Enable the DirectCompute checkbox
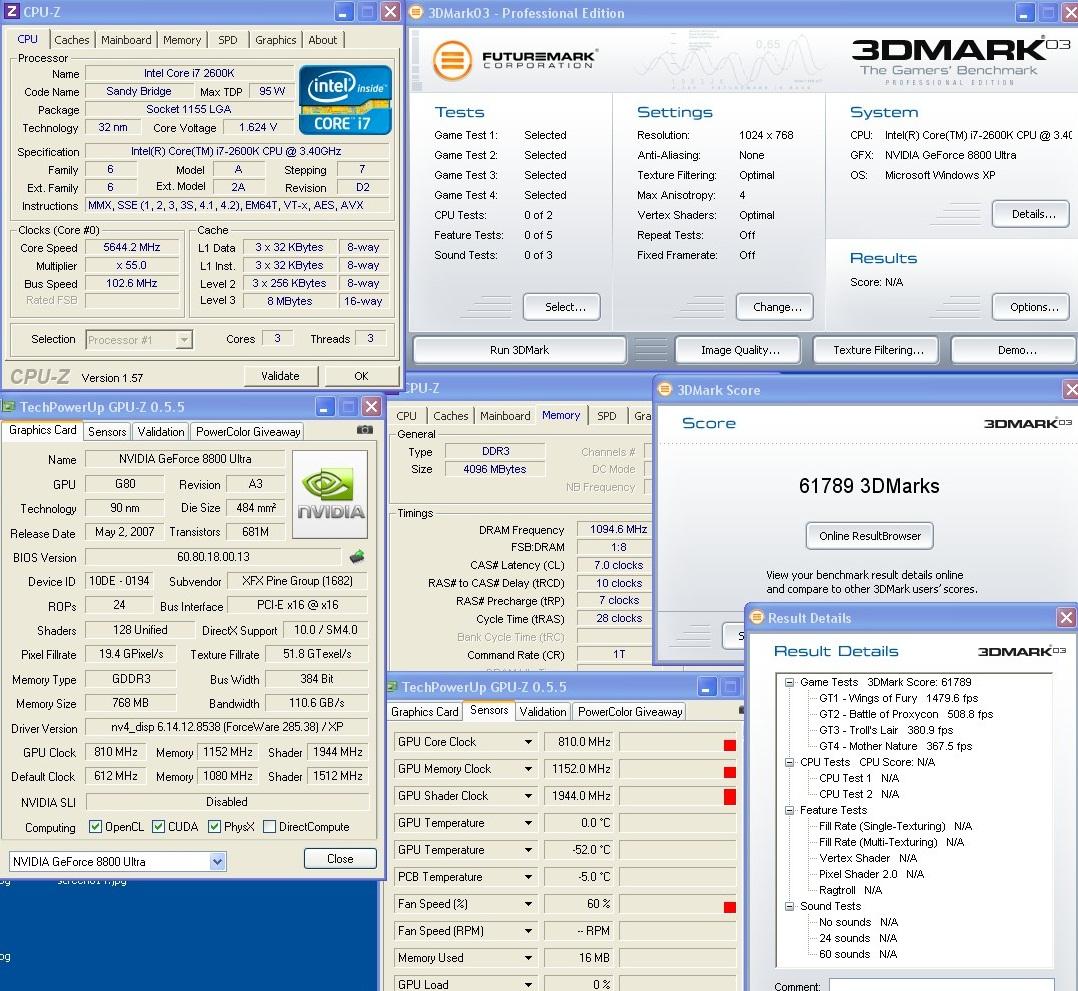 click(x=270, y=827)
